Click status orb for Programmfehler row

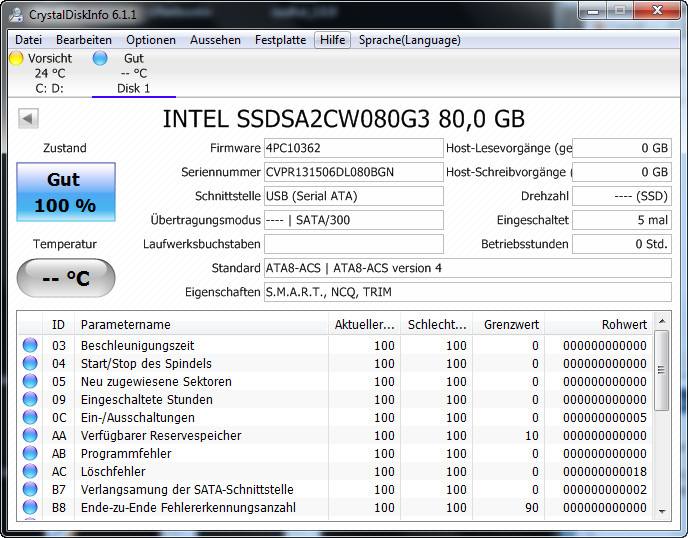pyautogui.click(x=30, y=453)
